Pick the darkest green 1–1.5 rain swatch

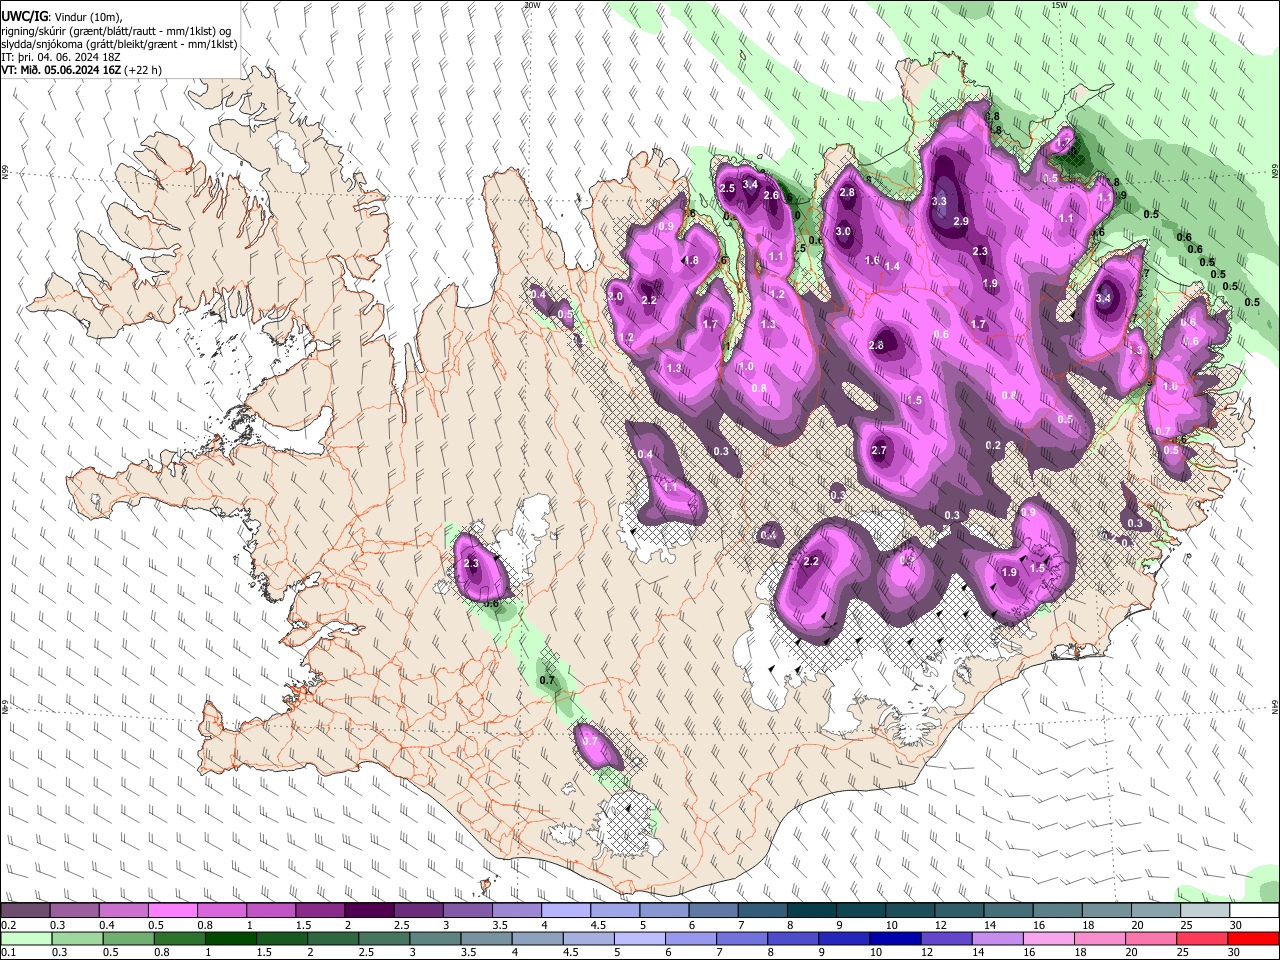click(x=230, y=938)
